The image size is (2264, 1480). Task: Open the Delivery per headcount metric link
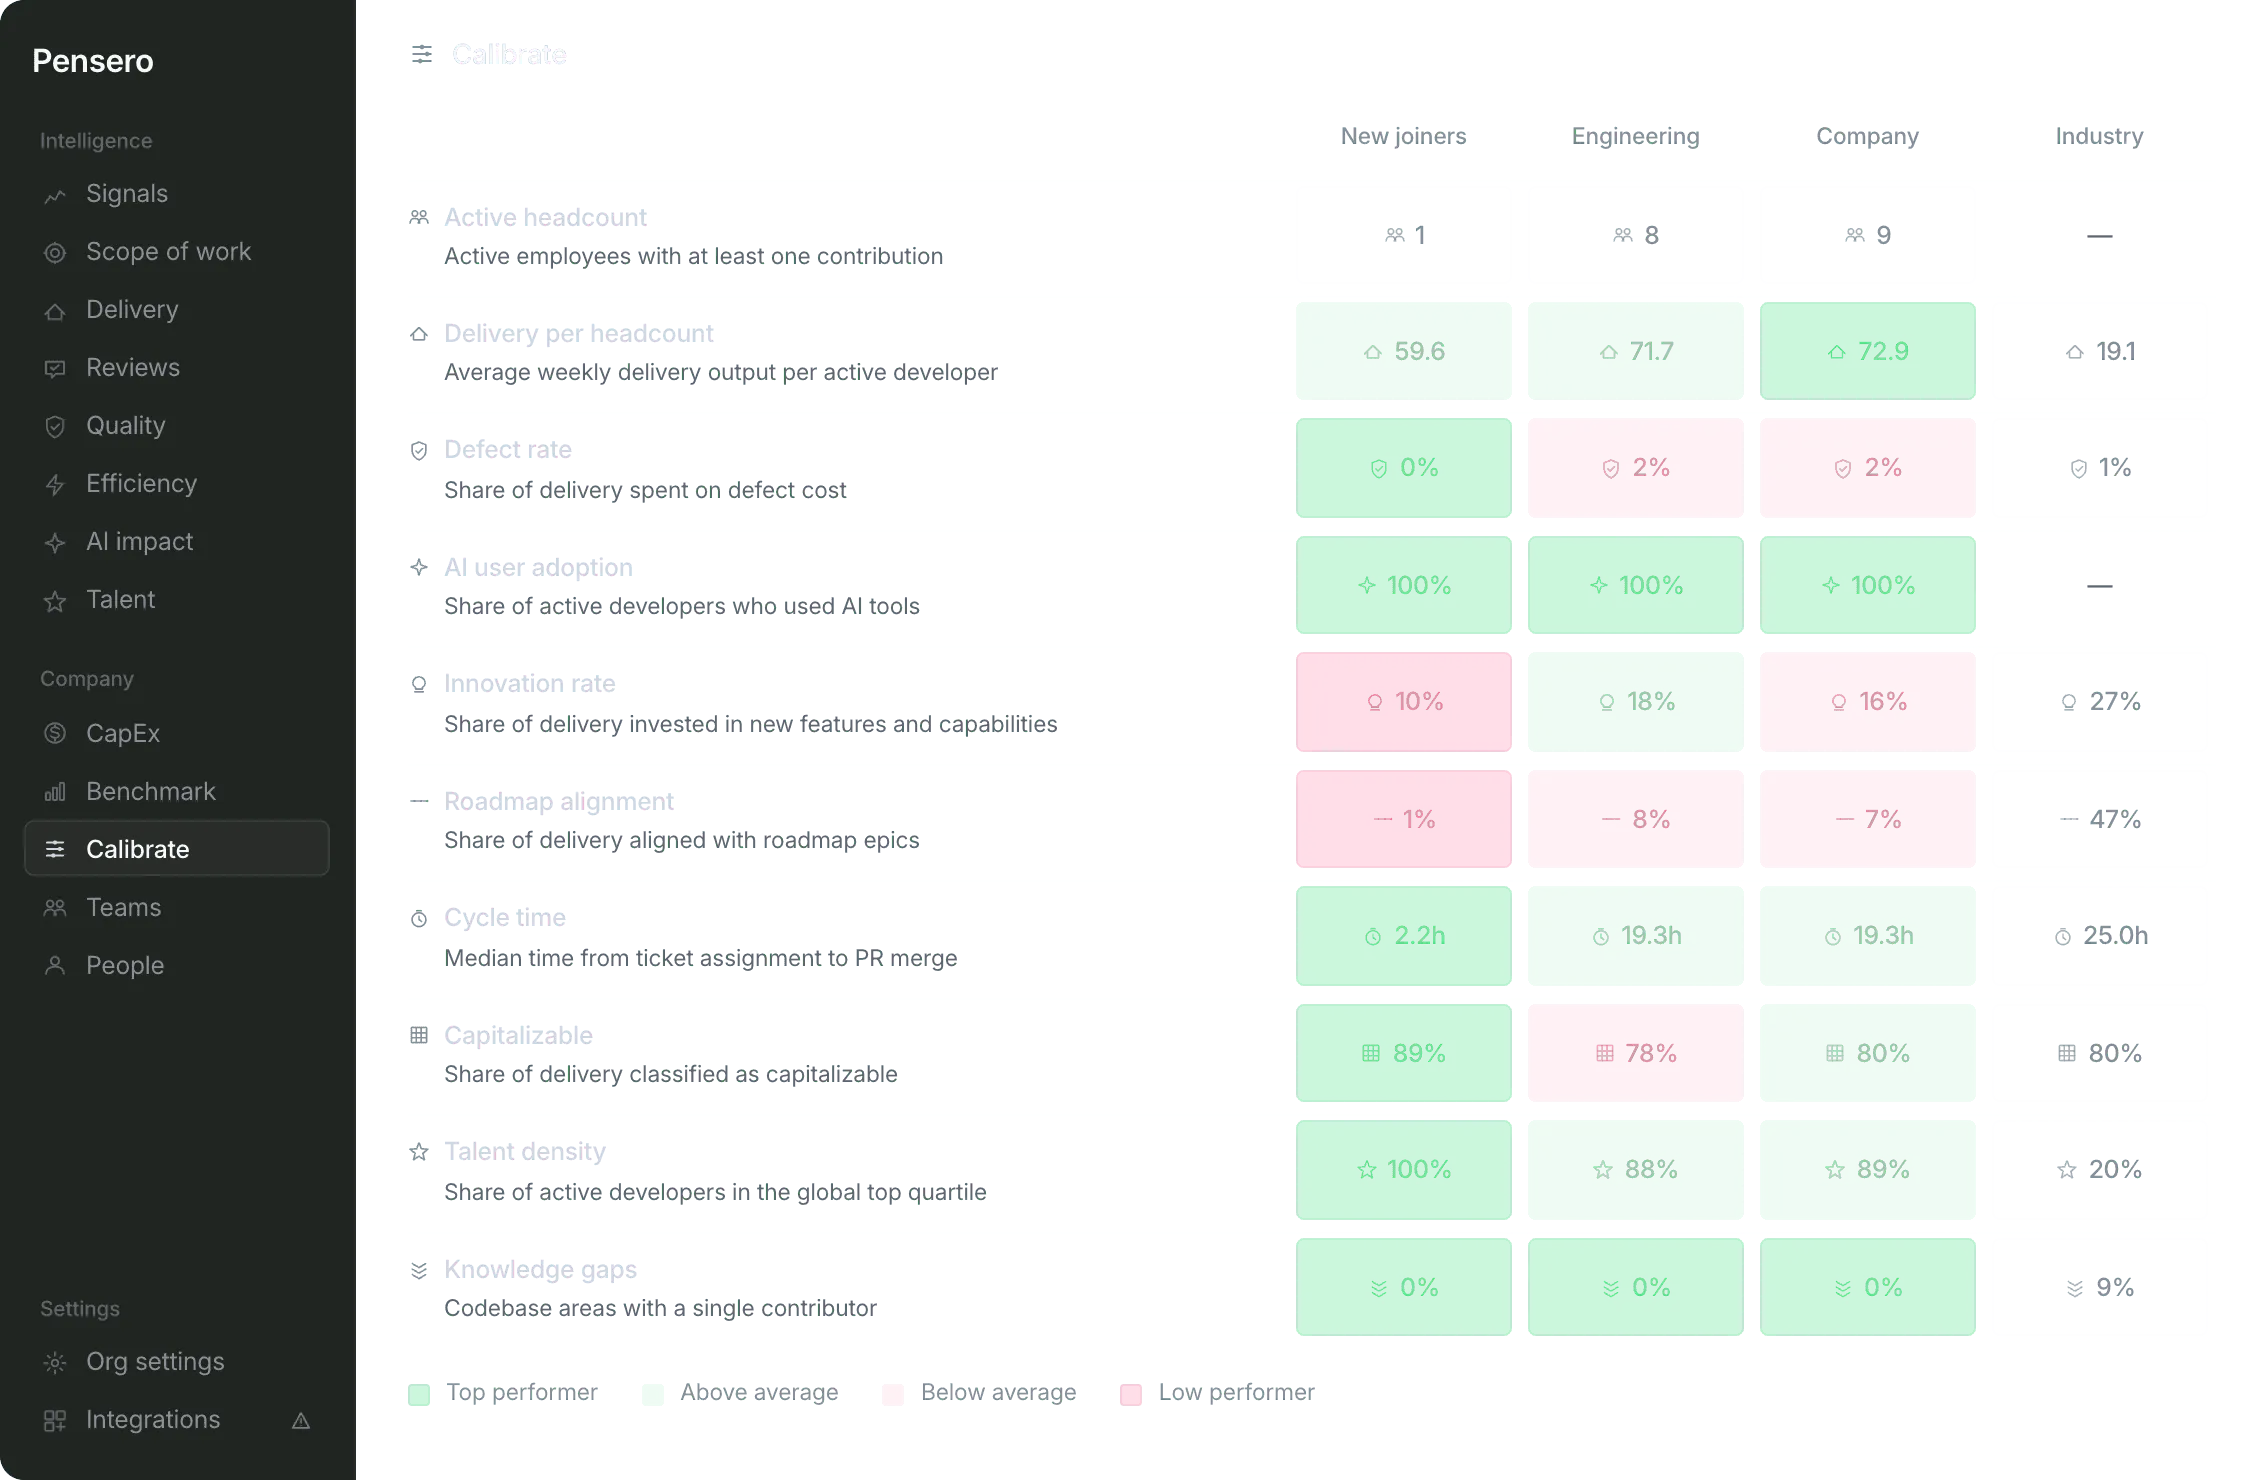coord(578,333)
